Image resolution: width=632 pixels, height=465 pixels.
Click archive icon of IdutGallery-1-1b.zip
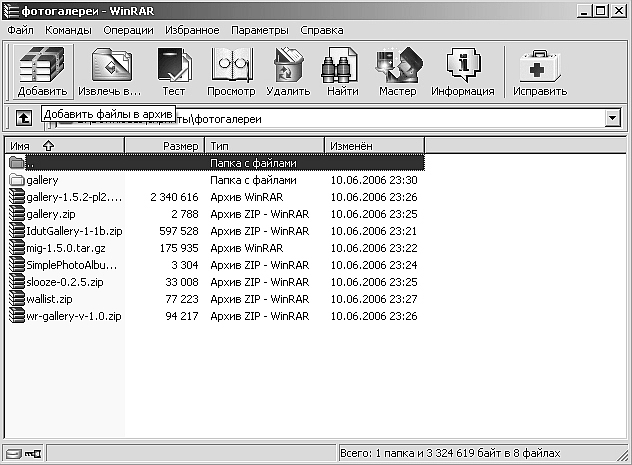click(x=17, y=230)
